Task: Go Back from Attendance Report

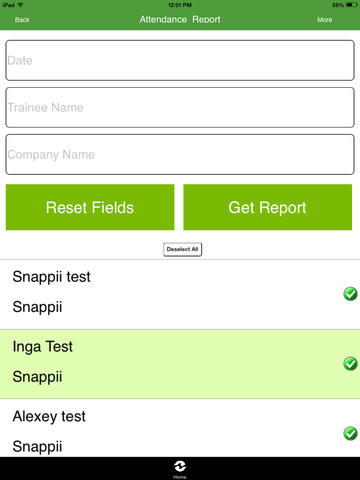Action: [x=22, y=20]
